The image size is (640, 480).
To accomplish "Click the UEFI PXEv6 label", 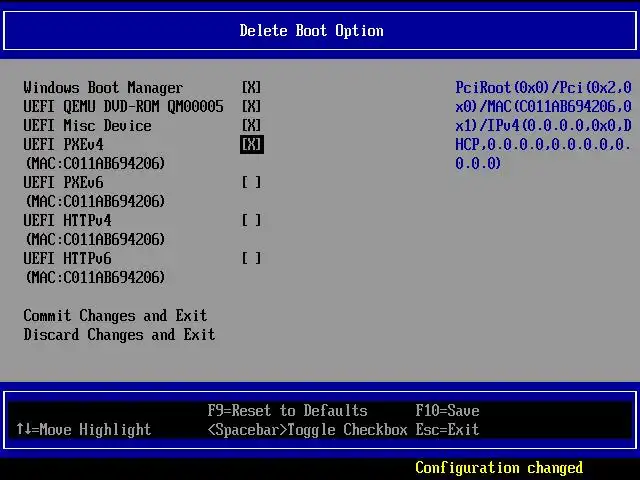I will [63, 182].
